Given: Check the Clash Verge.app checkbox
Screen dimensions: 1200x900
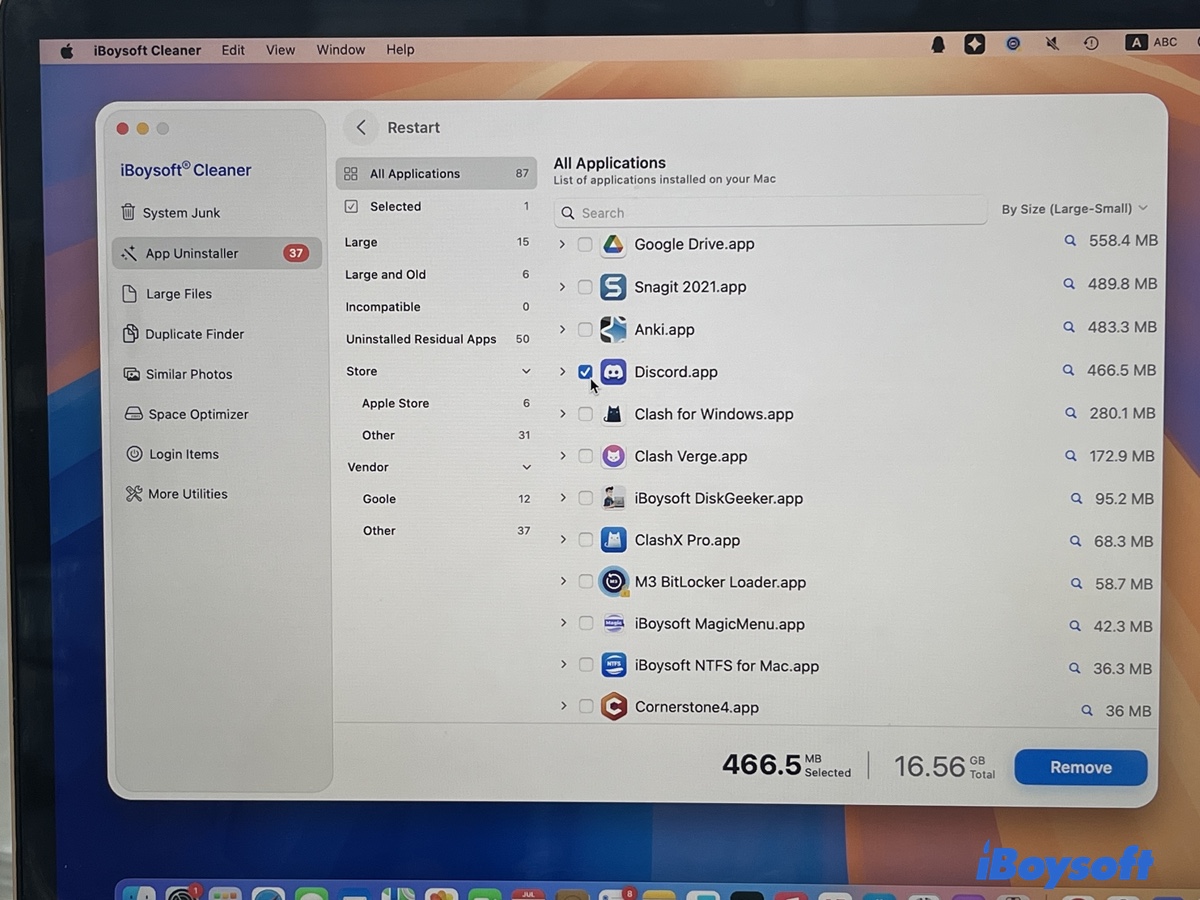Looking at the screenshot, I should 585,456.
